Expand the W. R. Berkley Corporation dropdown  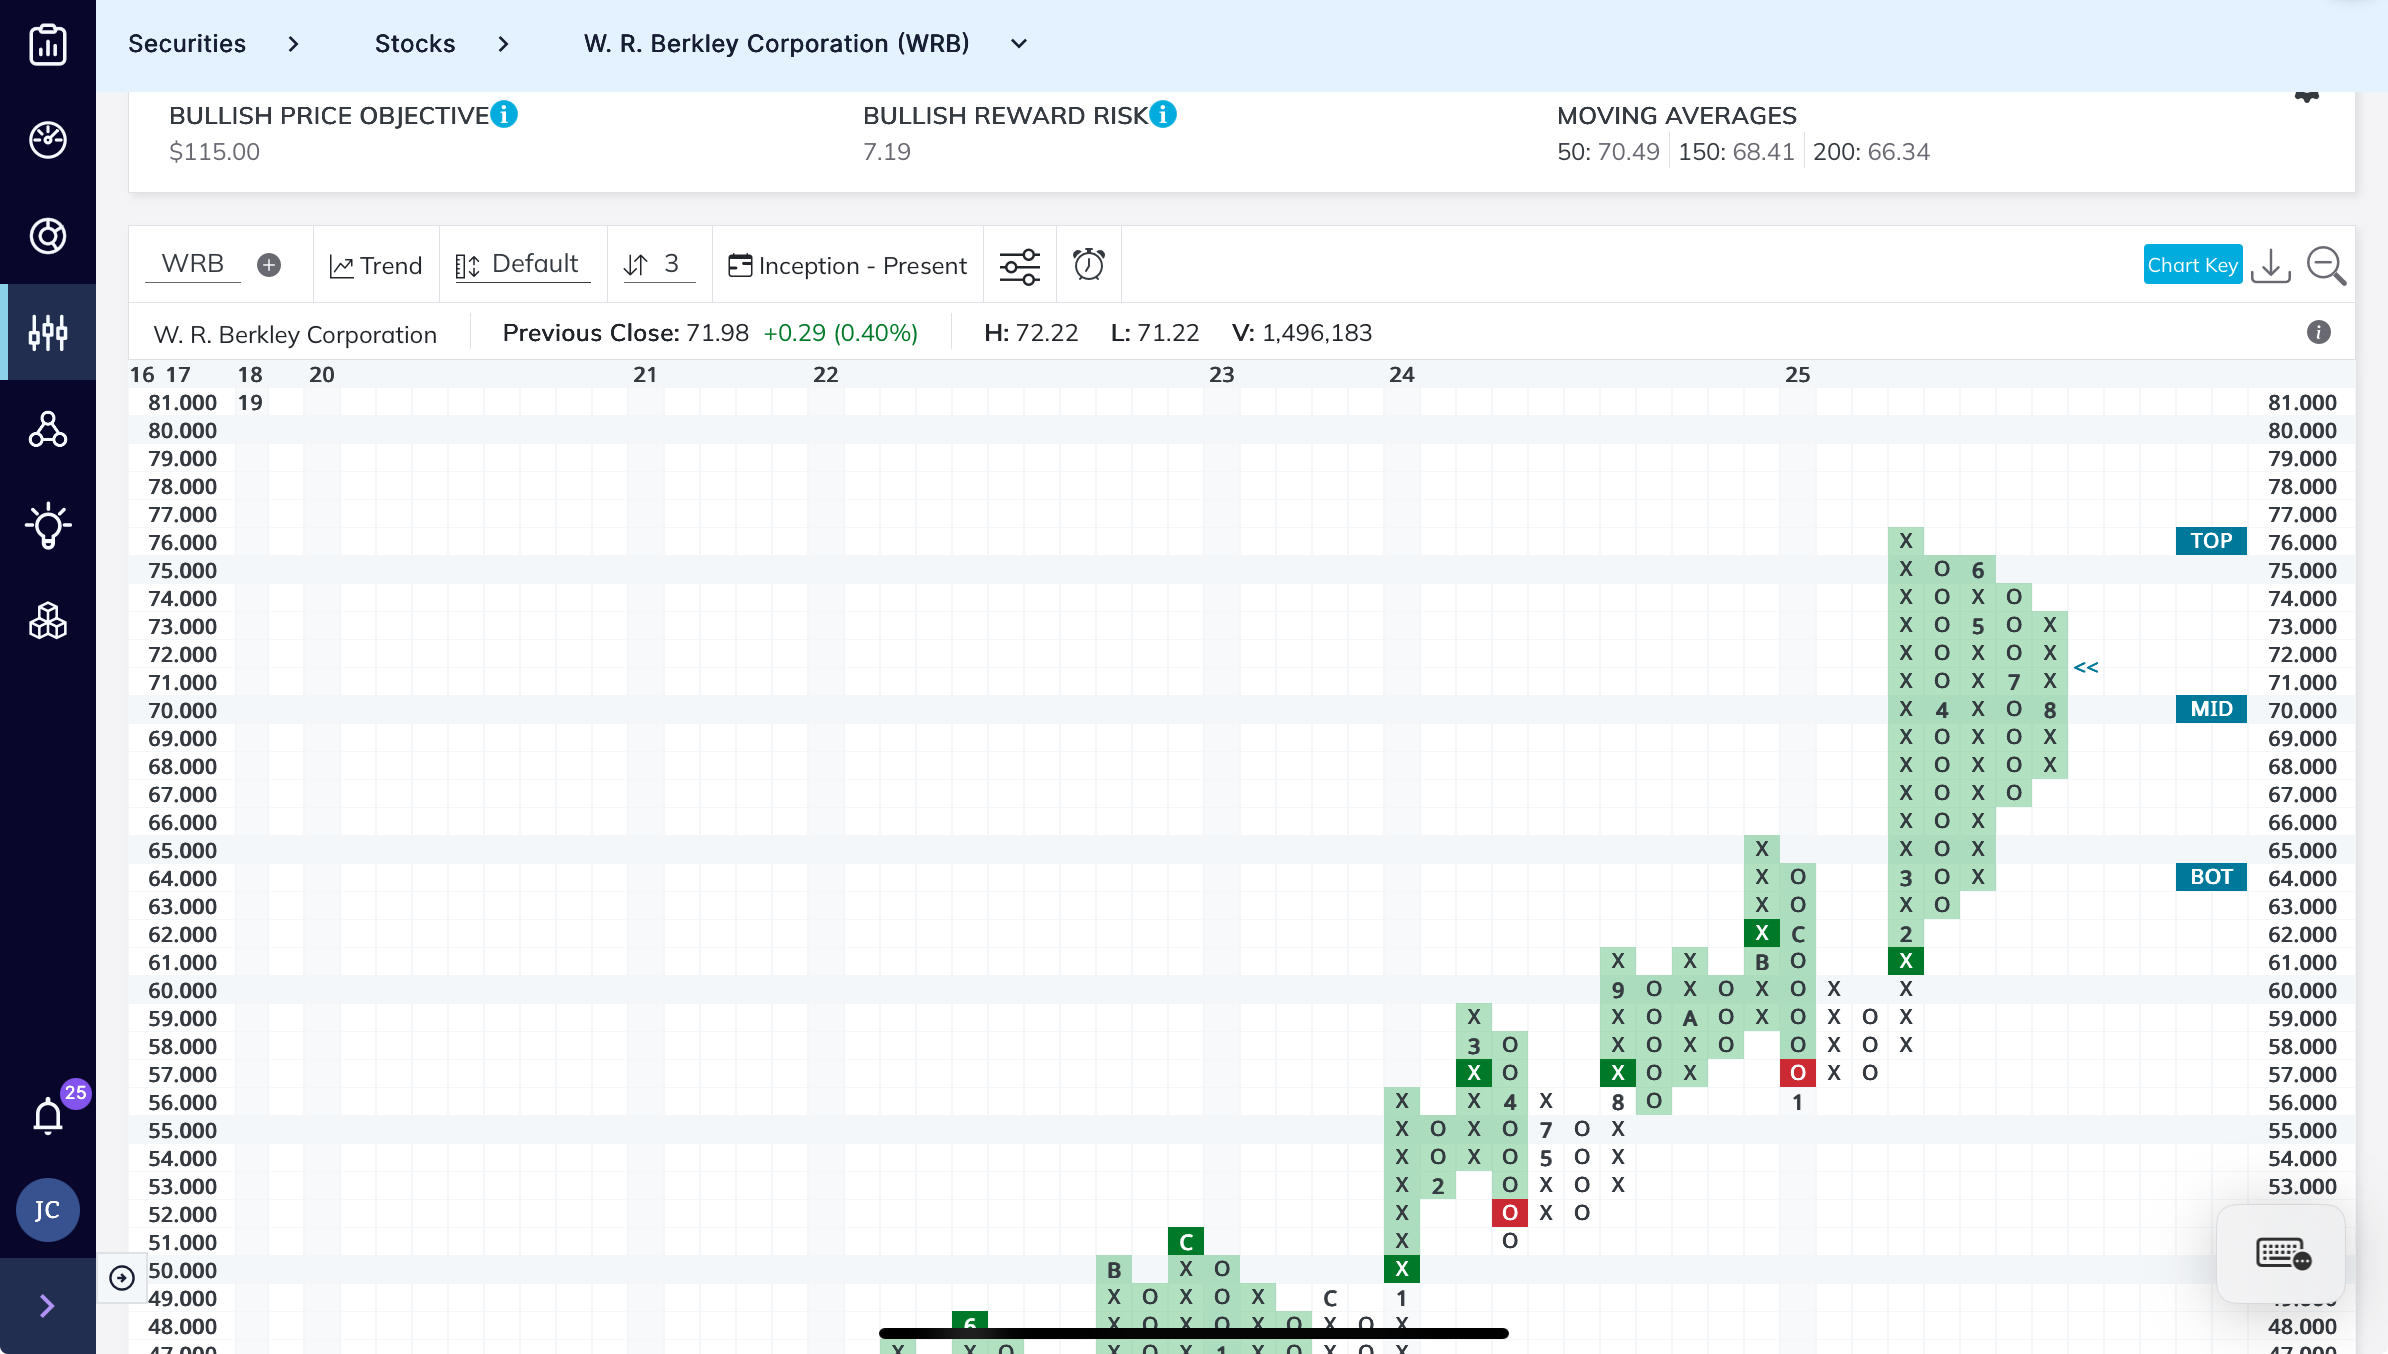(1019, 44)
